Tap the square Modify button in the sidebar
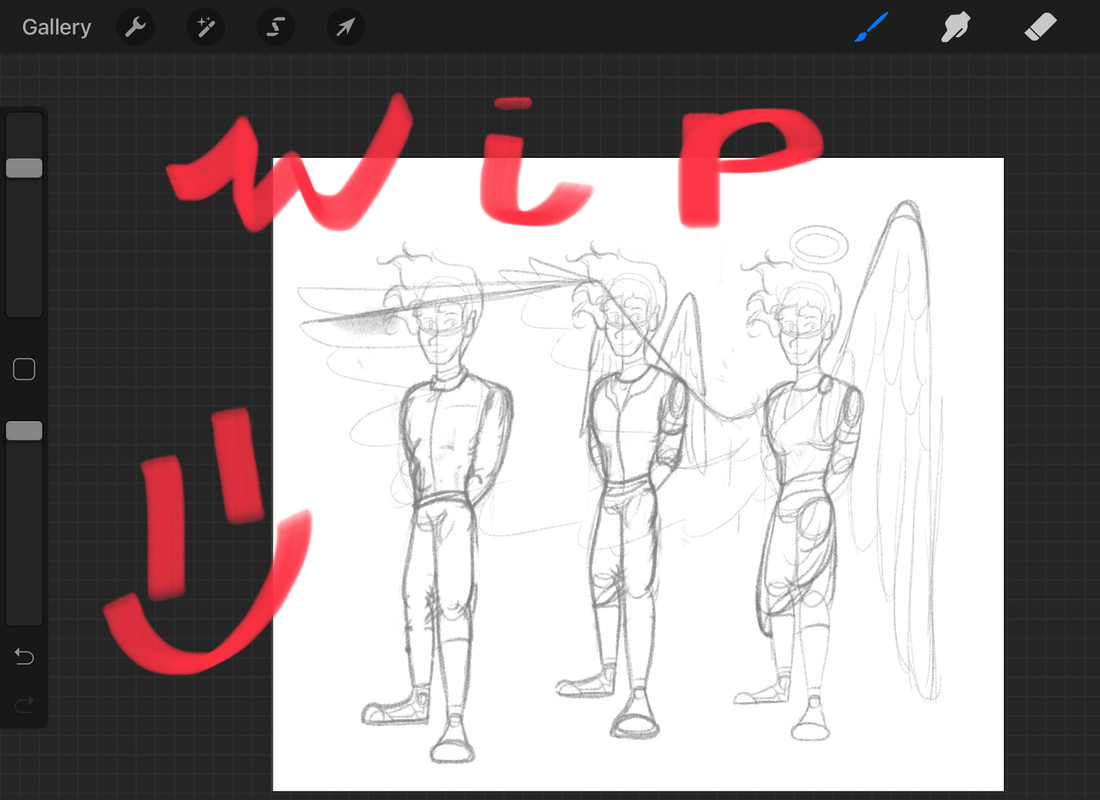 pyautogui.click(x=25, y=369)
